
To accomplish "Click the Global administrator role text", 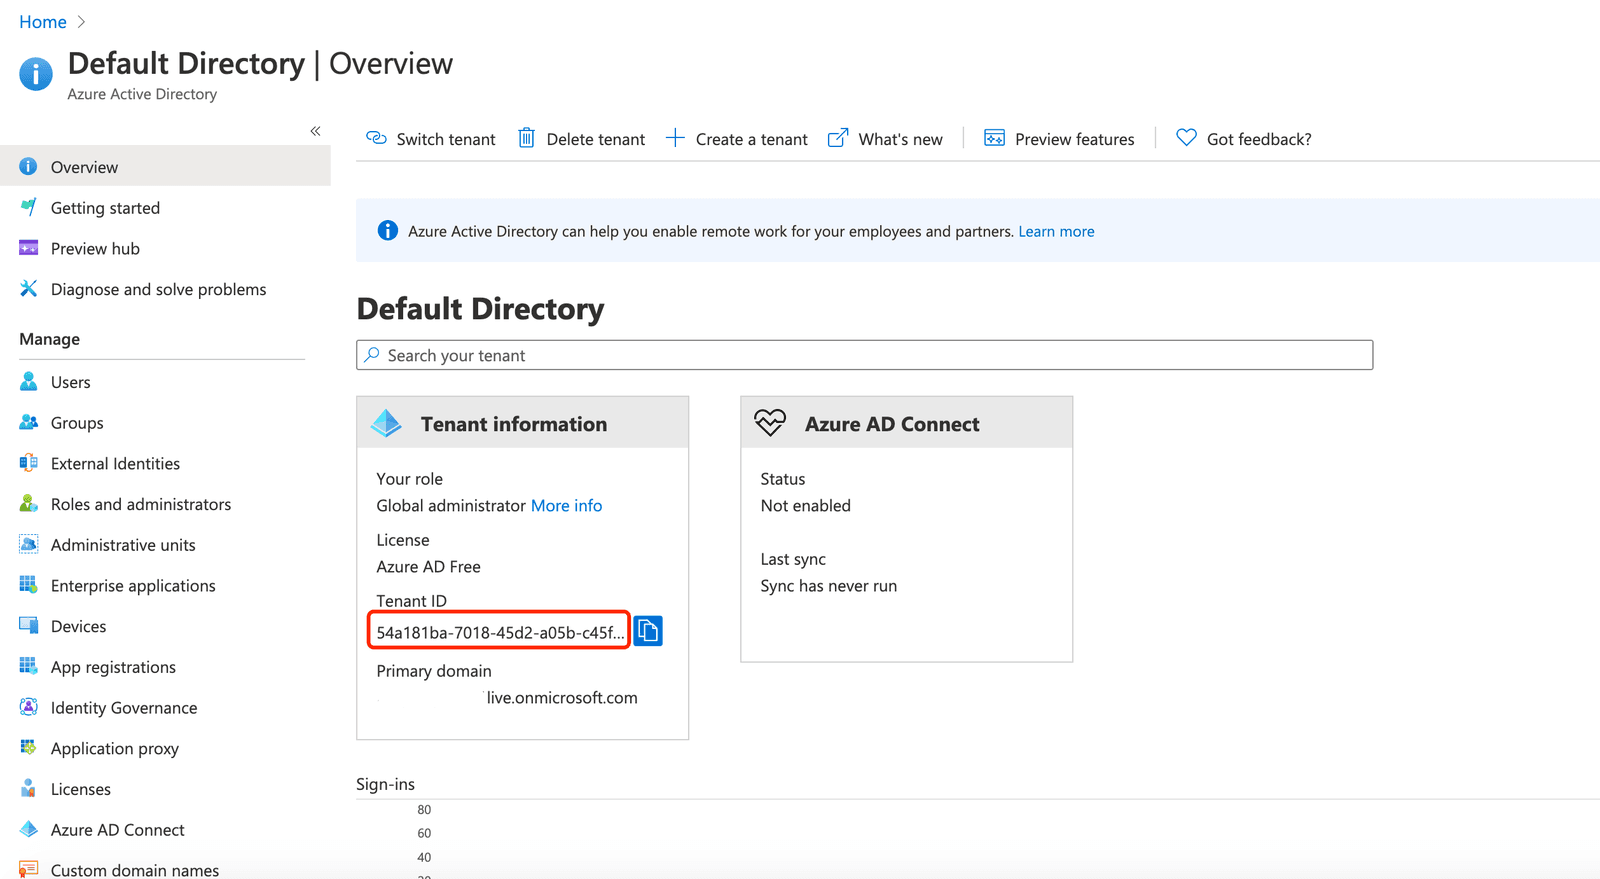I will [x=451, y=505].
